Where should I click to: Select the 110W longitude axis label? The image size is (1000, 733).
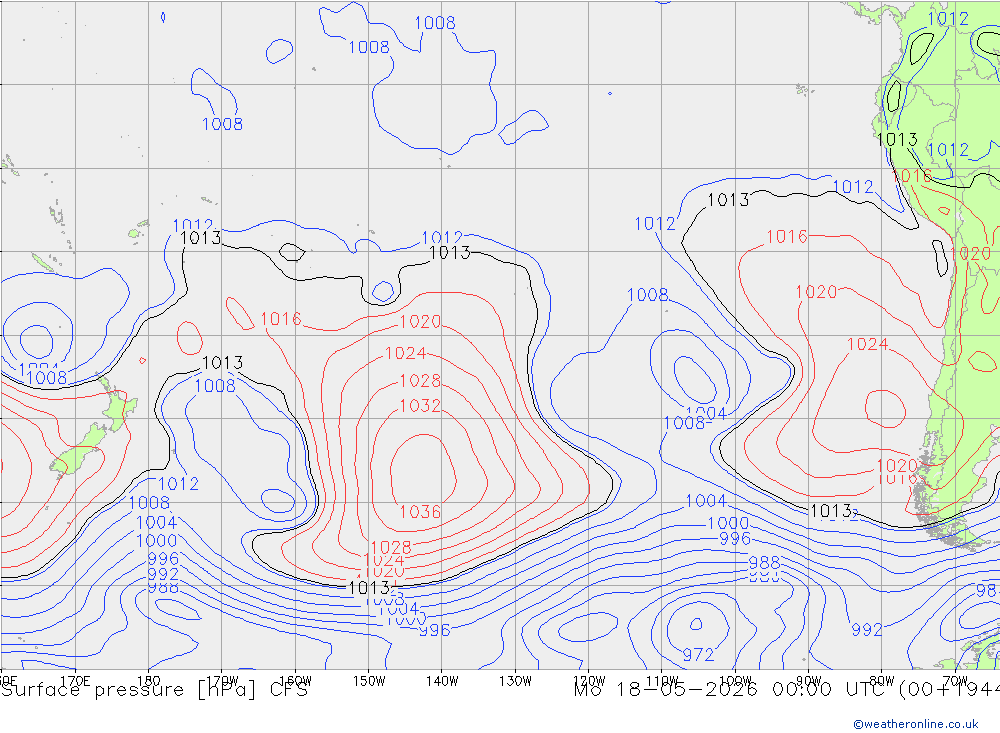click(662, 681)
